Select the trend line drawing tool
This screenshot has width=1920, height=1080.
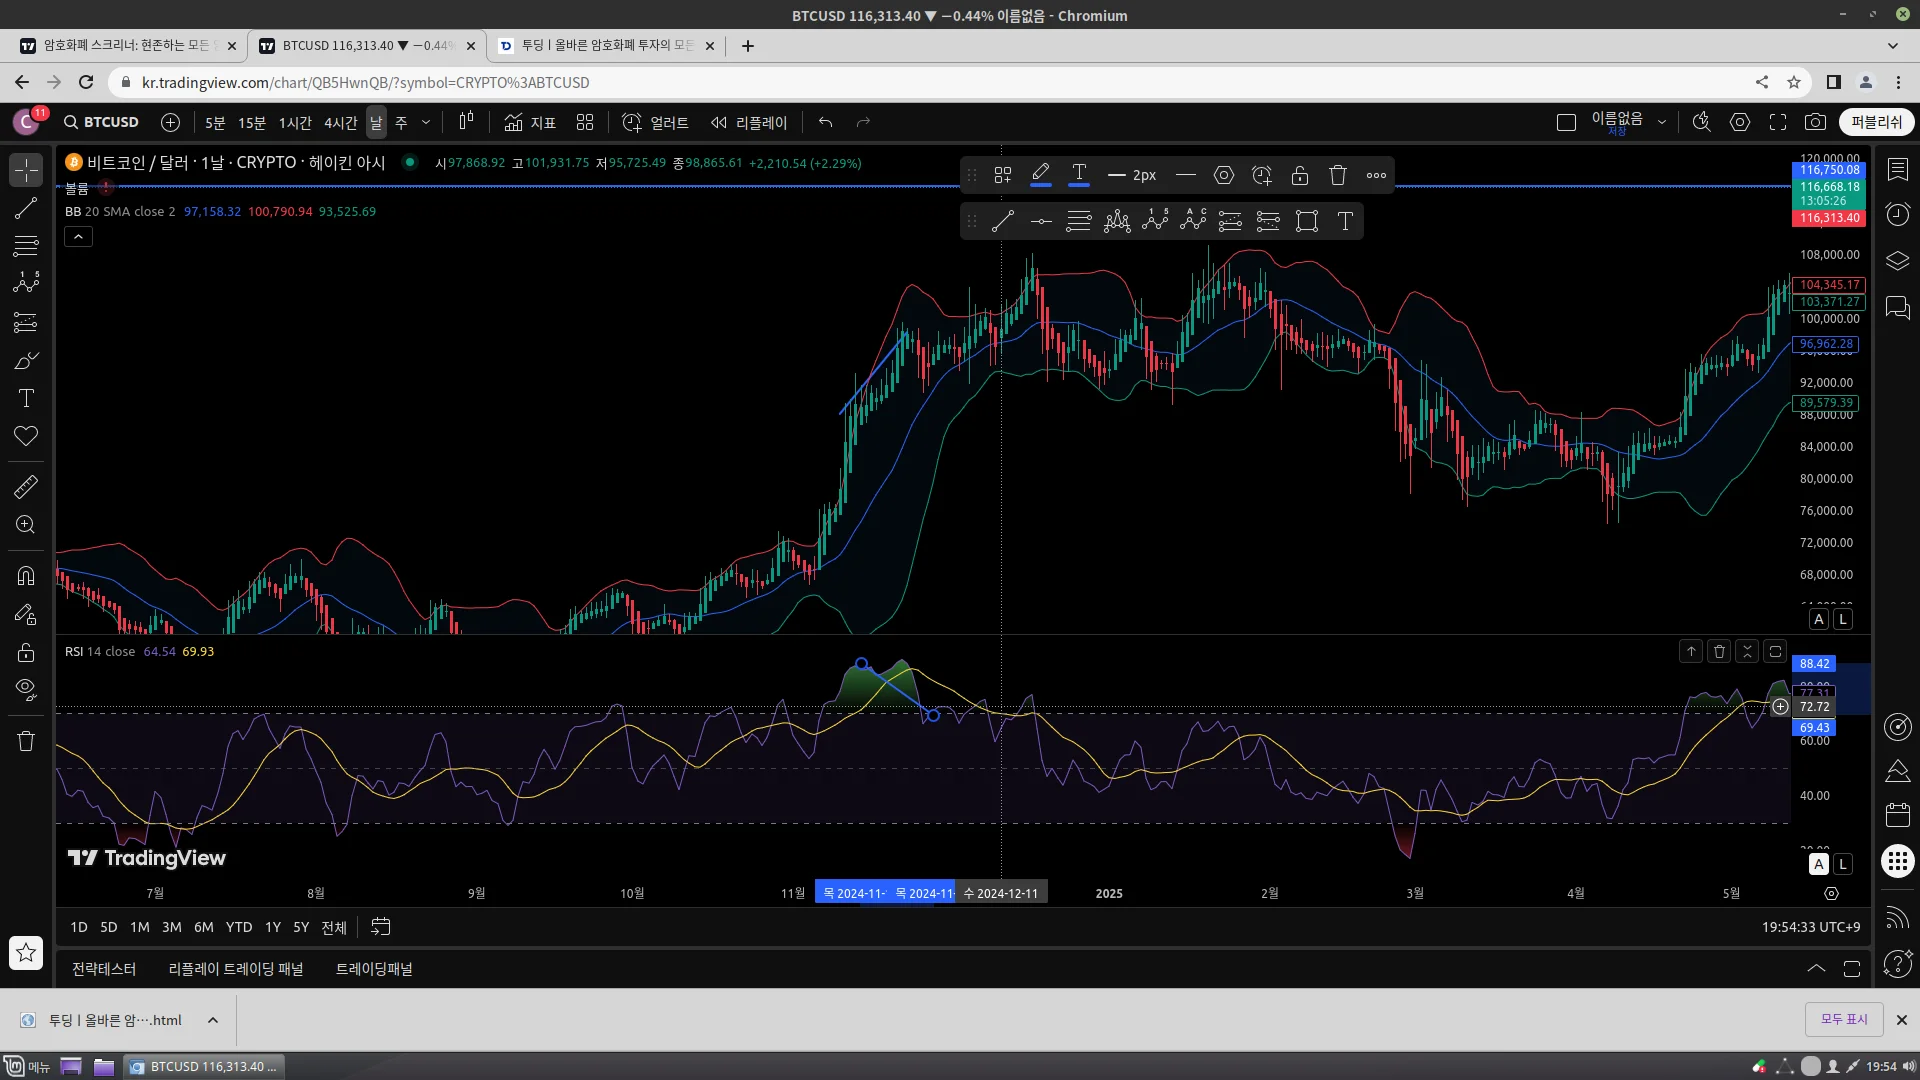point(26,208)
